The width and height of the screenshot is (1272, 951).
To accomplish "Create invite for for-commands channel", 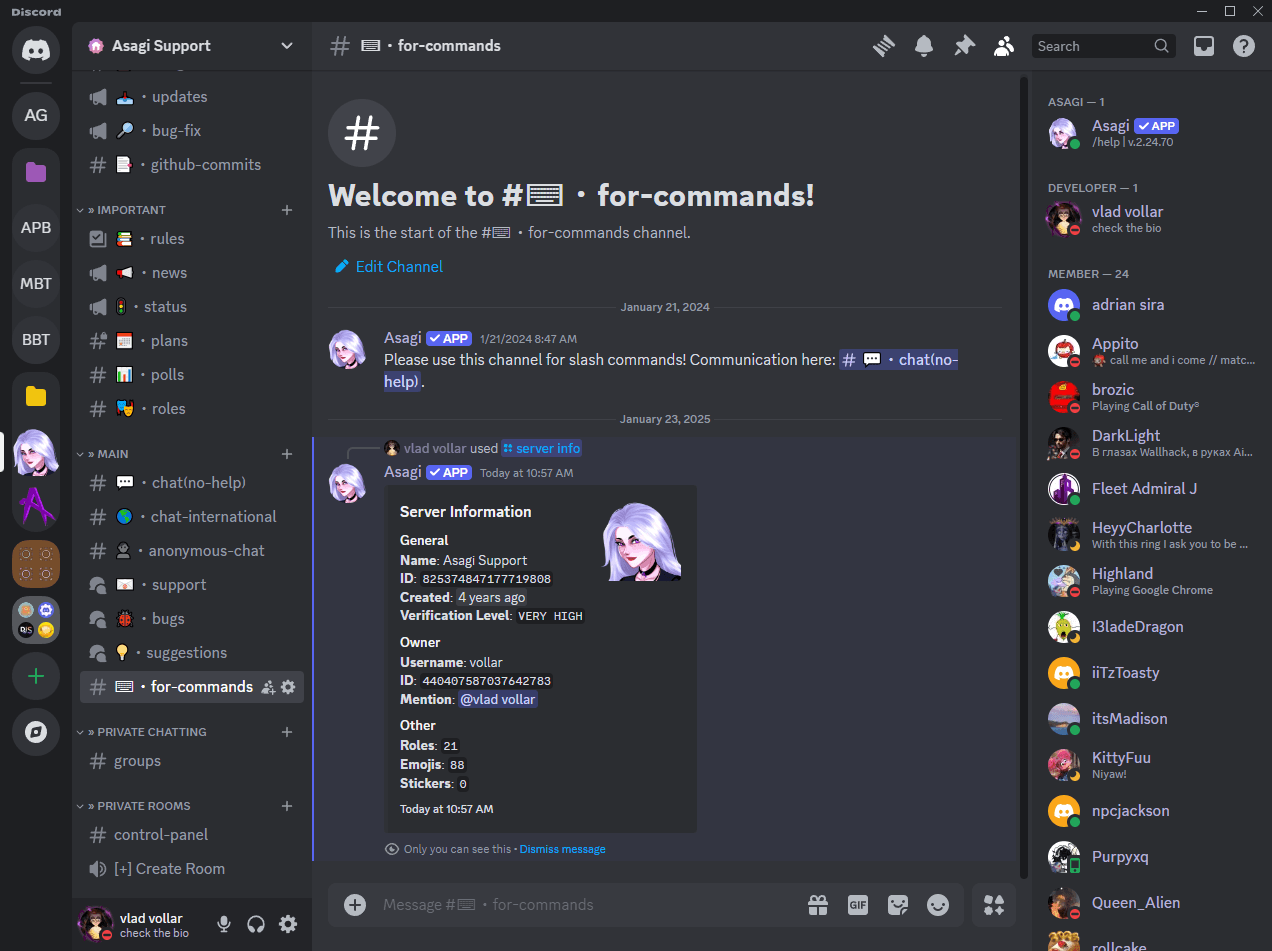I will (x=268, y=687).
